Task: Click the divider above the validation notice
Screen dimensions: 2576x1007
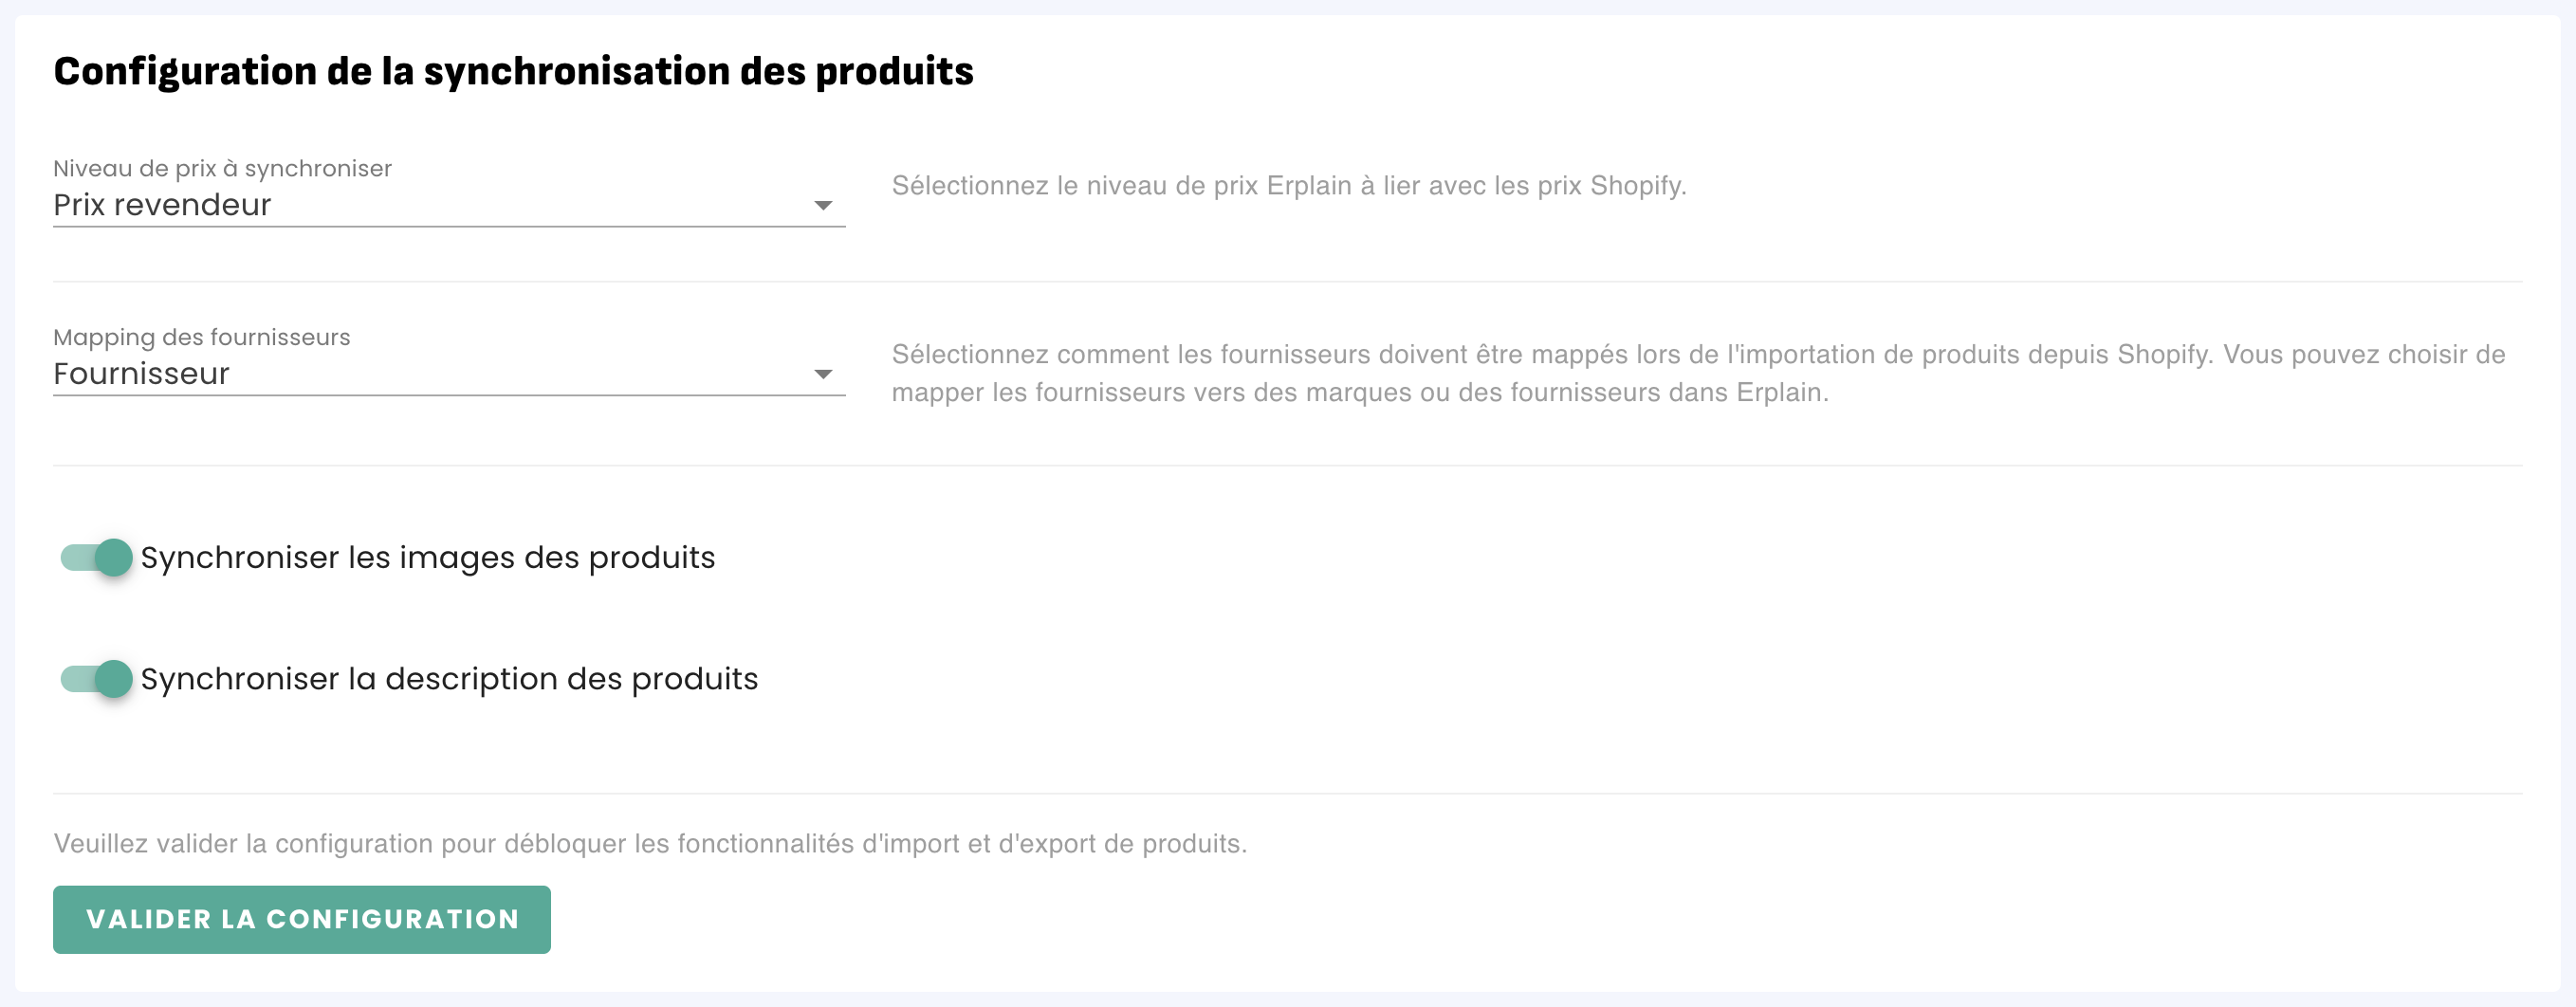Action: coord(1287,794)
